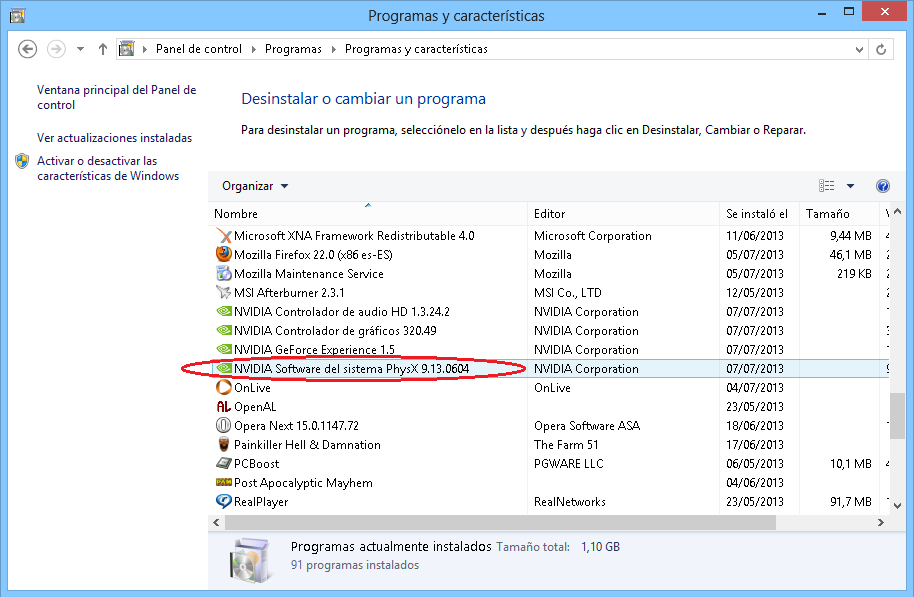Go up one folder level
The width and height of the screenshot is (914, 597).
click(103, 49)
